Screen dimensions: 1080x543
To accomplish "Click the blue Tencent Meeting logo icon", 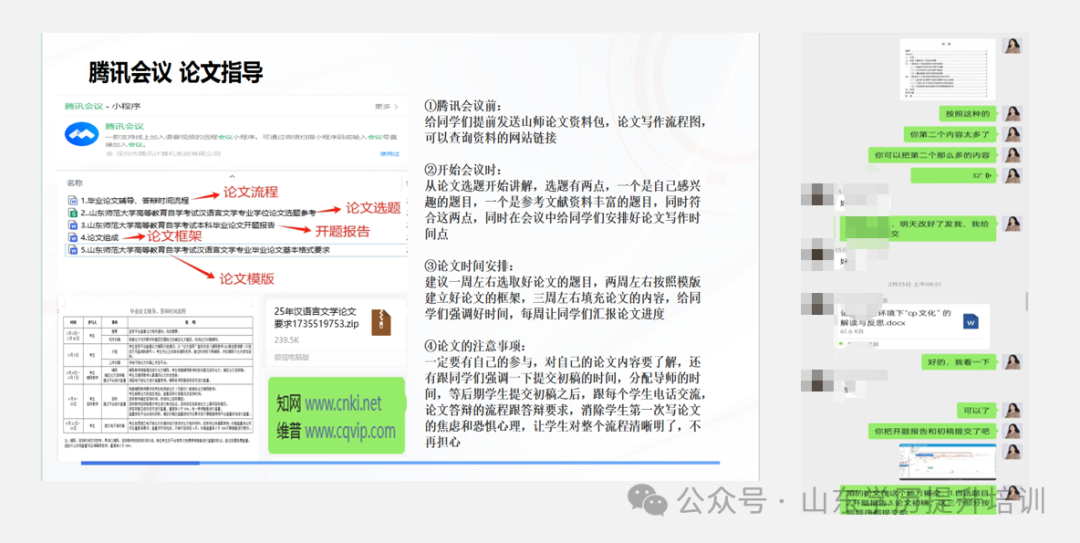I will coord(82,134).
